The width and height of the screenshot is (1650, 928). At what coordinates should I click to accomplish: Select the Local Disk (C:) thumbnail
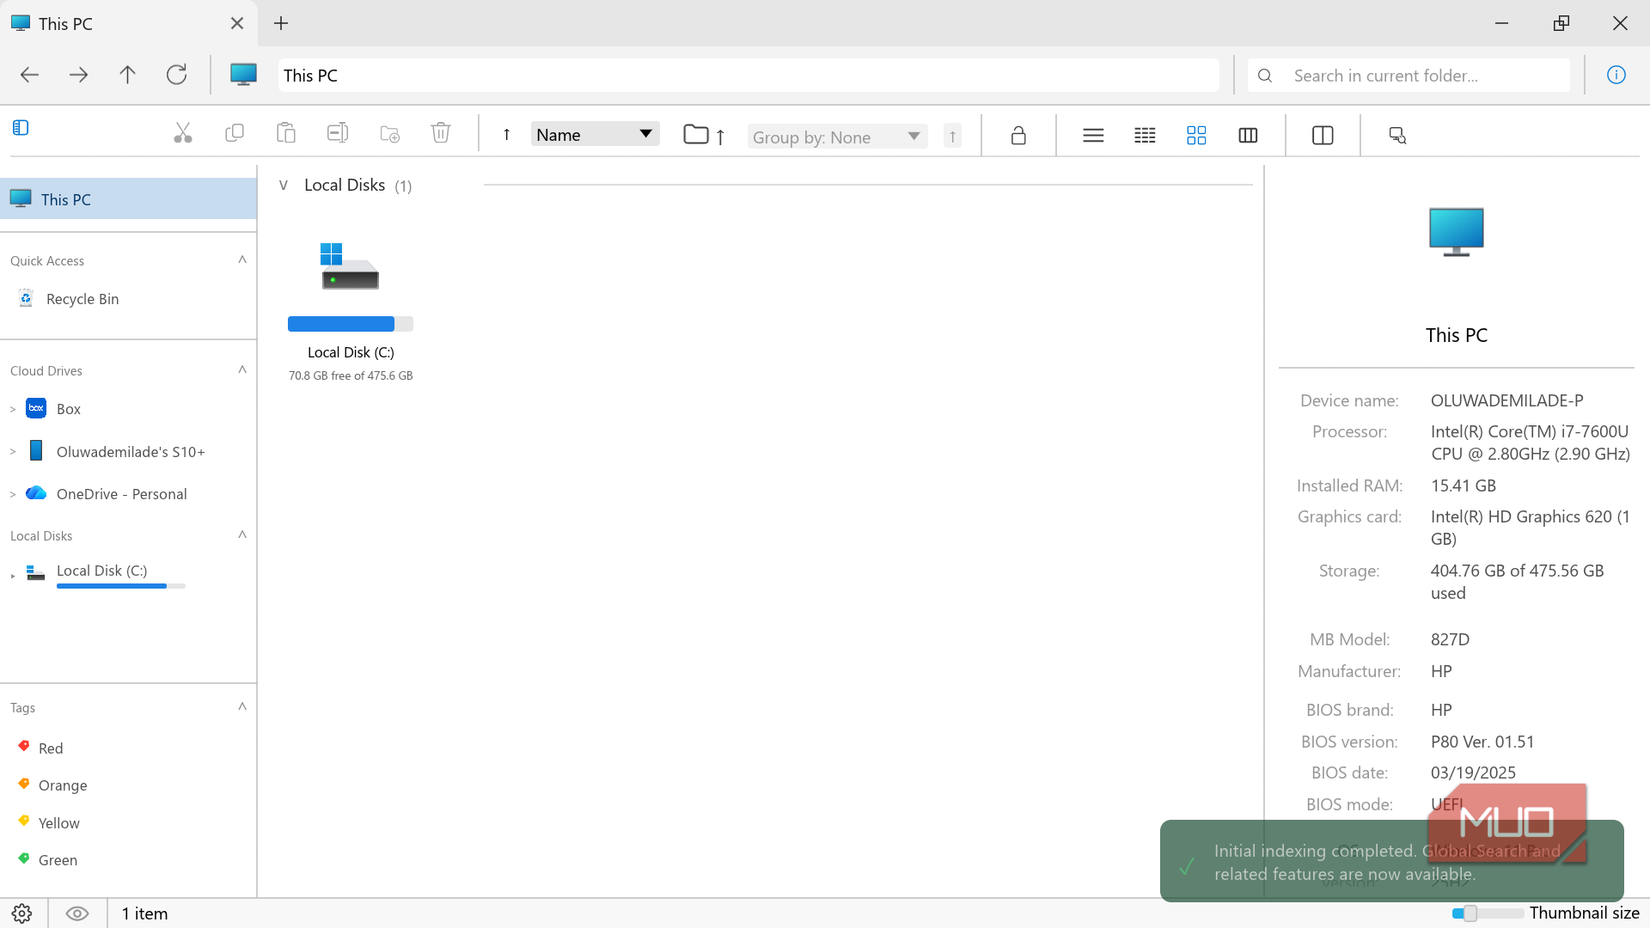(350, 310)
